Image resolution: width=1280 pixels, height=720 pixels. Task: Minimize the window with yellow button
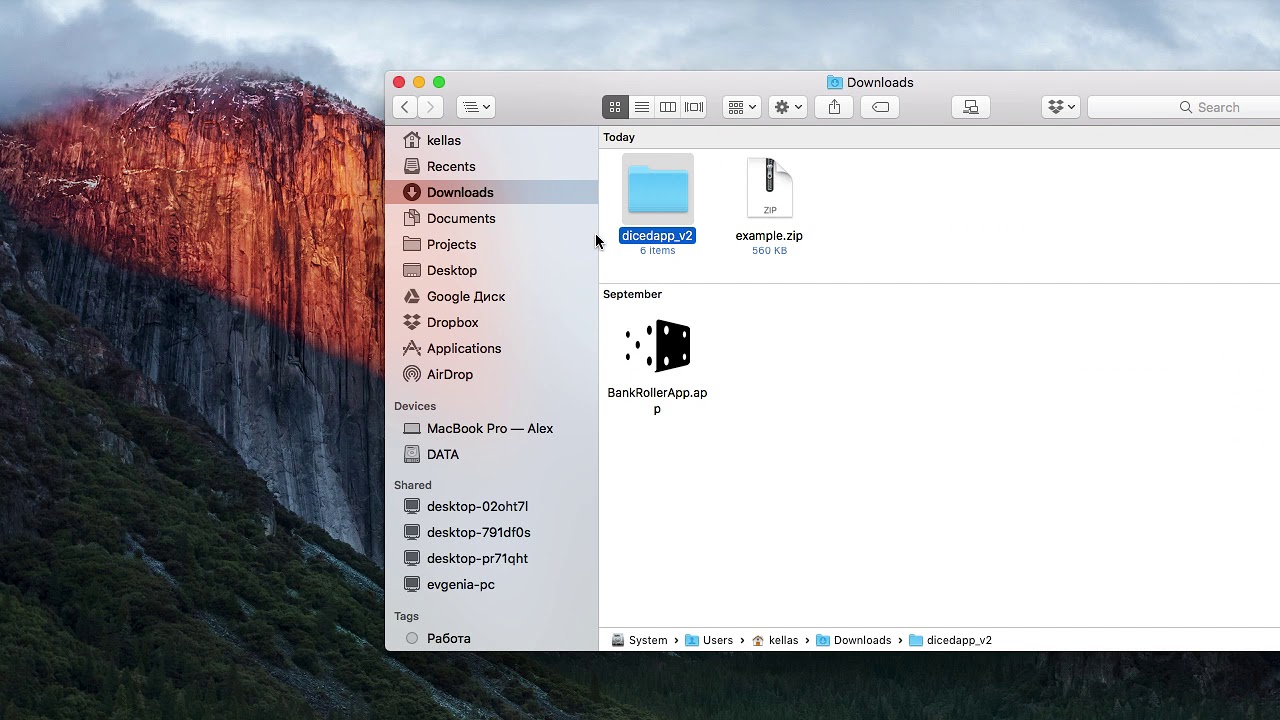coord(419,82)
